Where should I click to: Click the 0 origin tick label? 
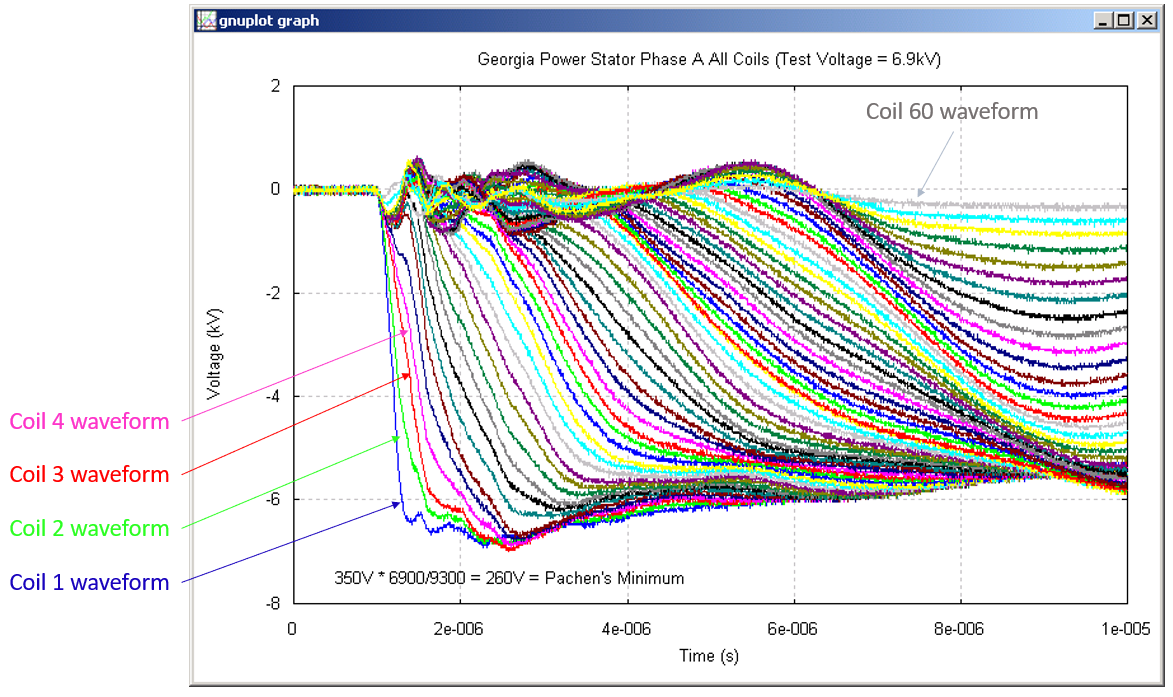click(x=291, y=627)
